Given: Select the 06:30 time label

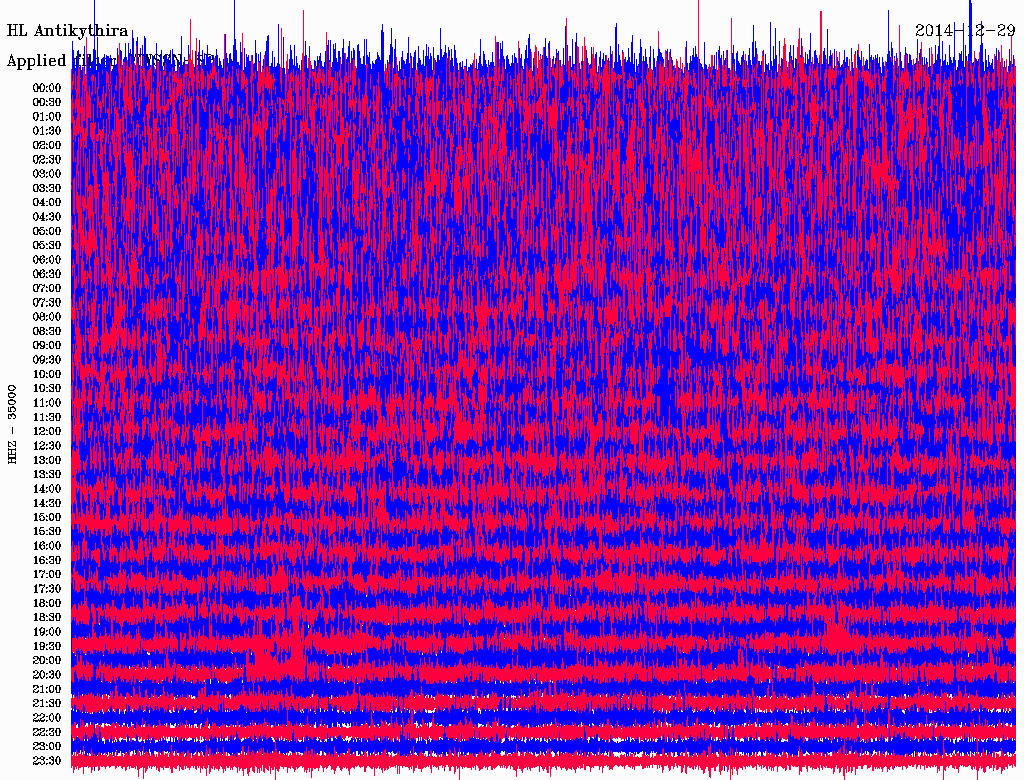Looking at the screenshot, I should (x=47, y=274).
